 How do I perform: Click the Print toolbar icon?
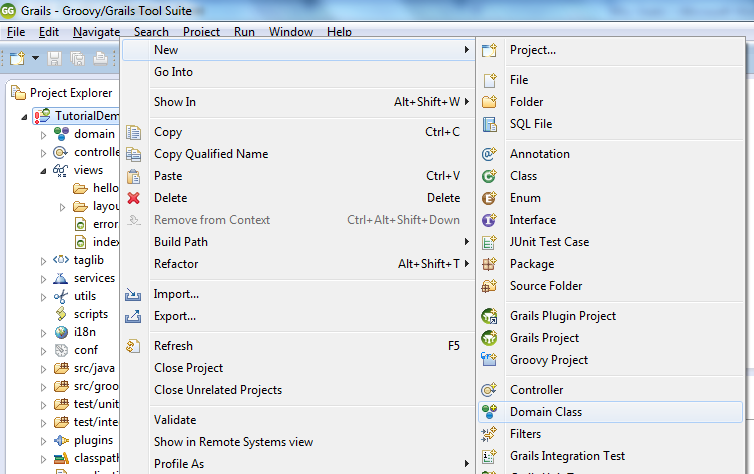(101, 59)
